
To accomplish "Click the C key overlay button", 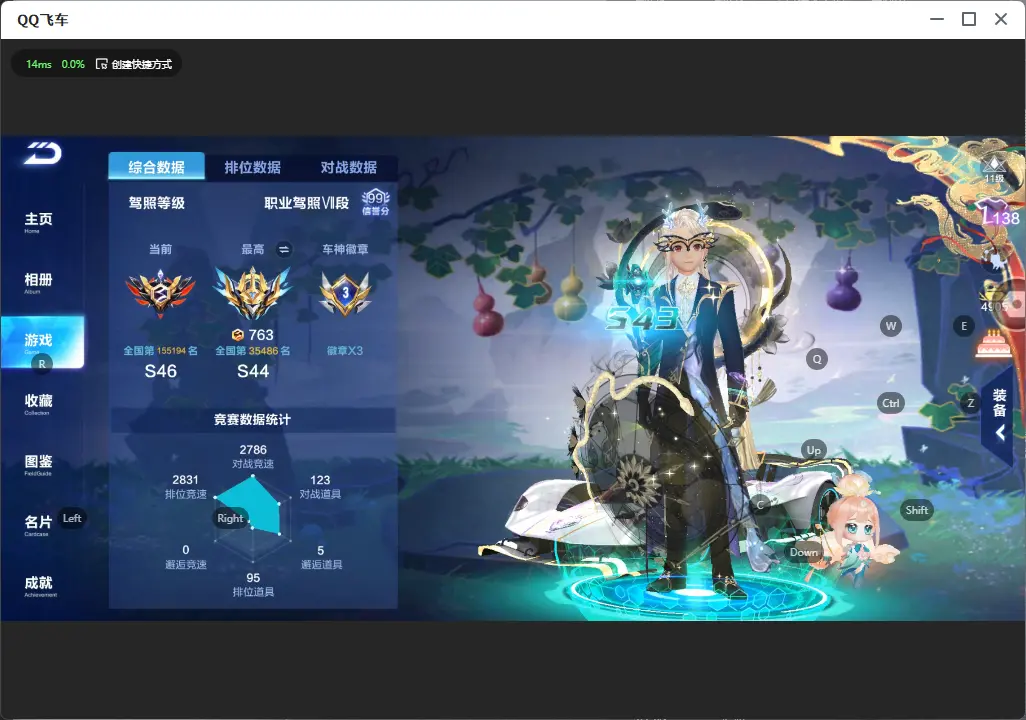I will [760, 505].
